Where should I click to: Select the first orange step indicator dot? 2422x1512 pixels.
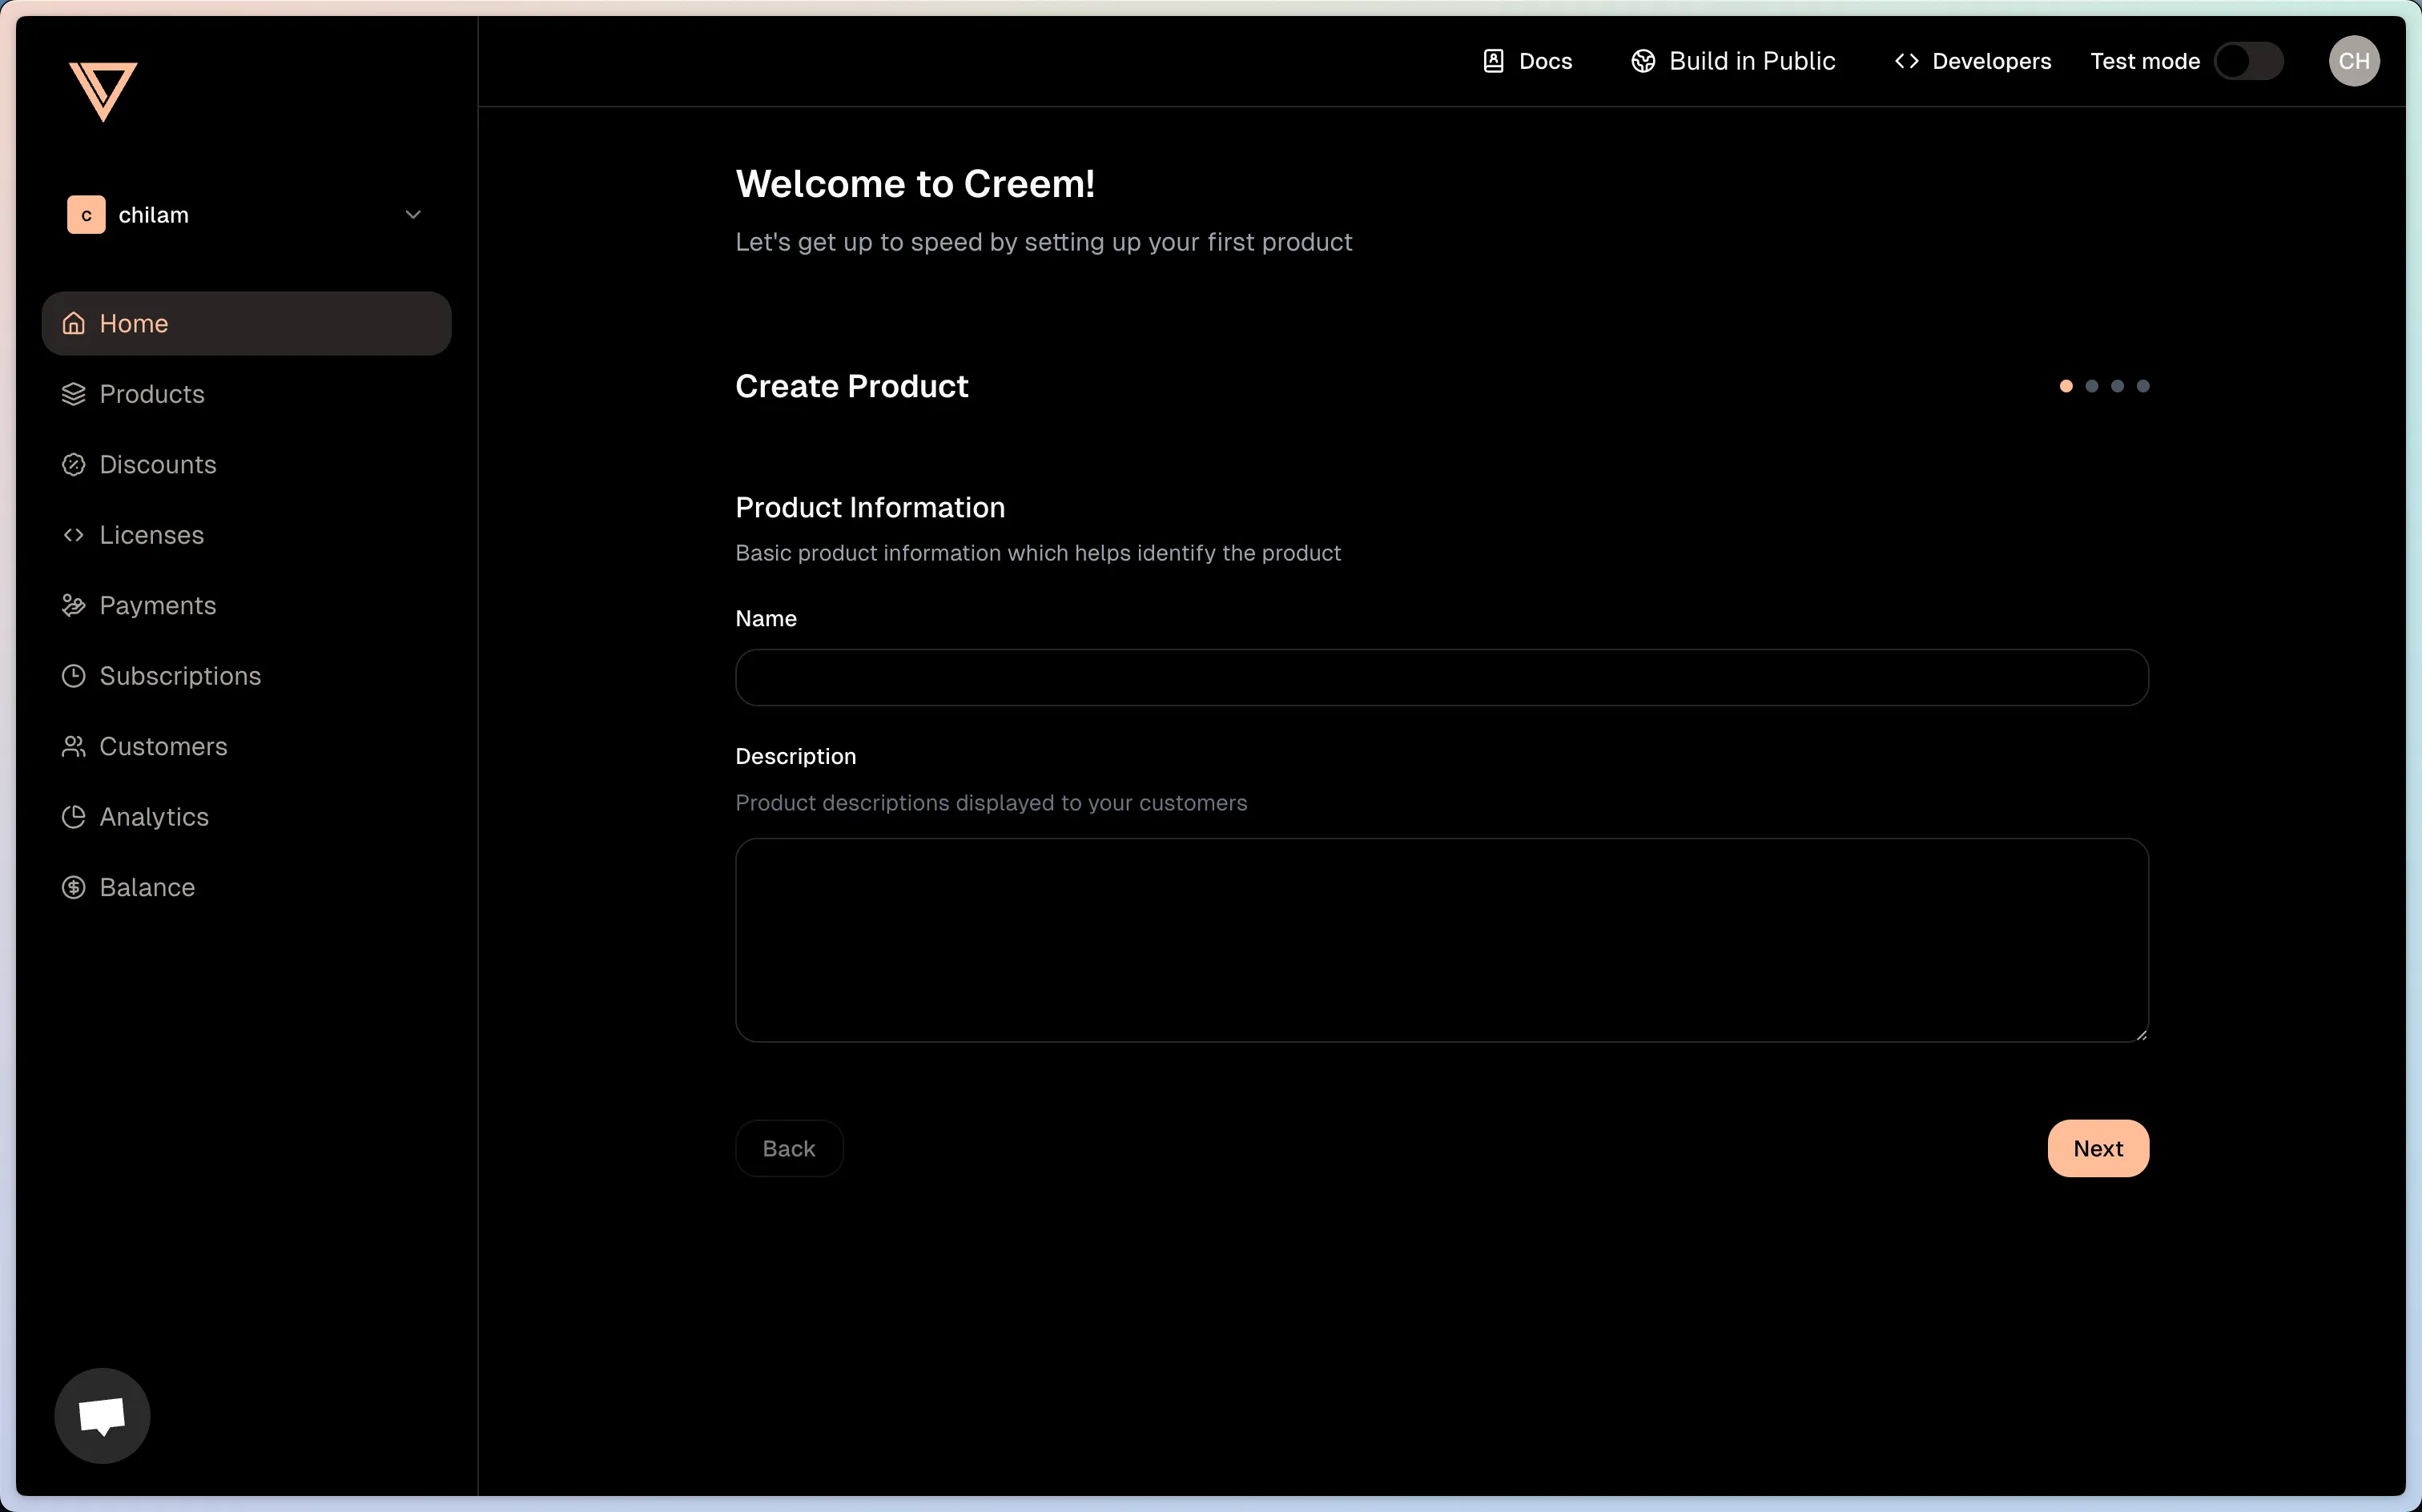pyautogui.click(x=2066, y=386)
